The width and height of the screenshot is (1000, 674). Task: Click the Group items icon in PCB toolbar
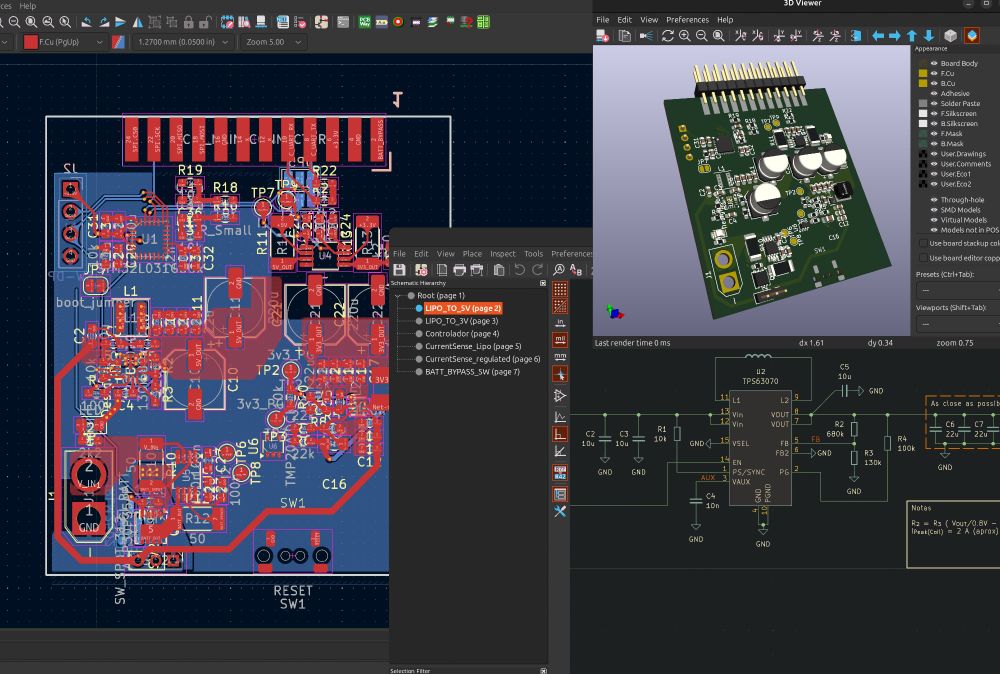point(155,22)
